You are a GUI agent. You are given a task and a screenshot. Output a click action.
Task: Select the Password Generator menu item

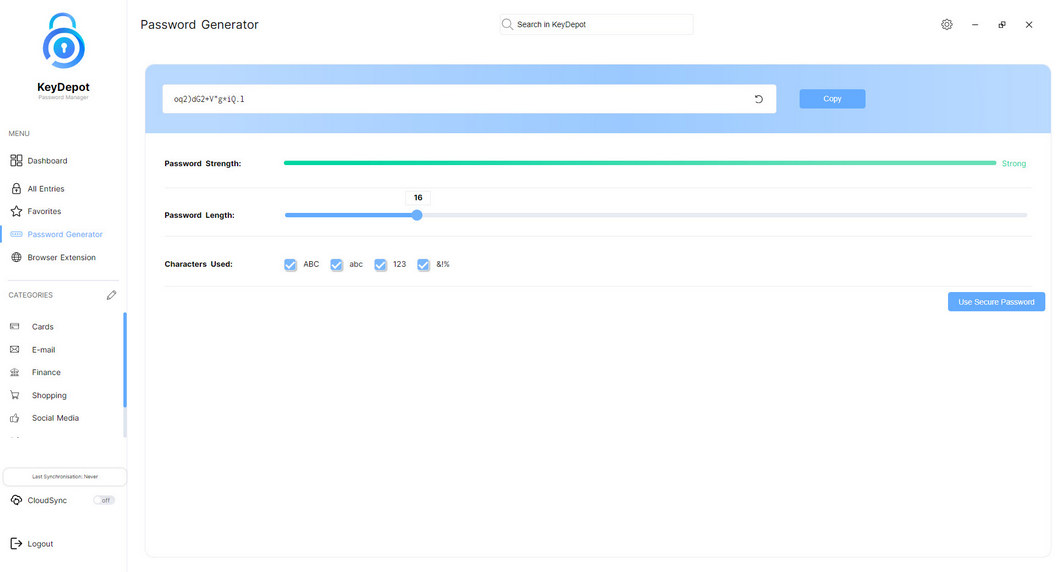[63, 234]
